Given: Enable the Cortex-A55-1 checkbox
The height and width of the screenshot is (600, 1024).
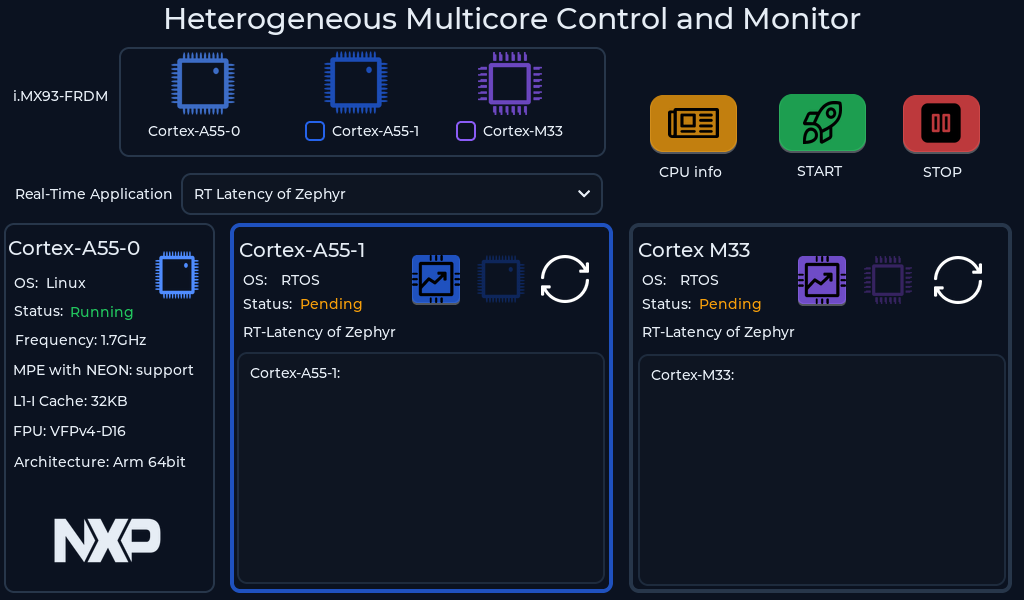Looking at the screenshot, I should [315, 131].
